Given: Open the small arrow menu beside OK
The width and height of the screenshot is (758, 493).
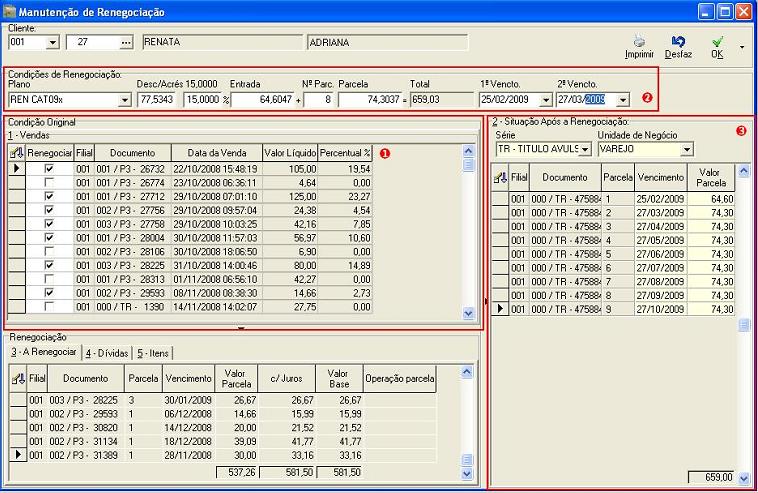Looking at the screenshot, I should pos(742,47).
